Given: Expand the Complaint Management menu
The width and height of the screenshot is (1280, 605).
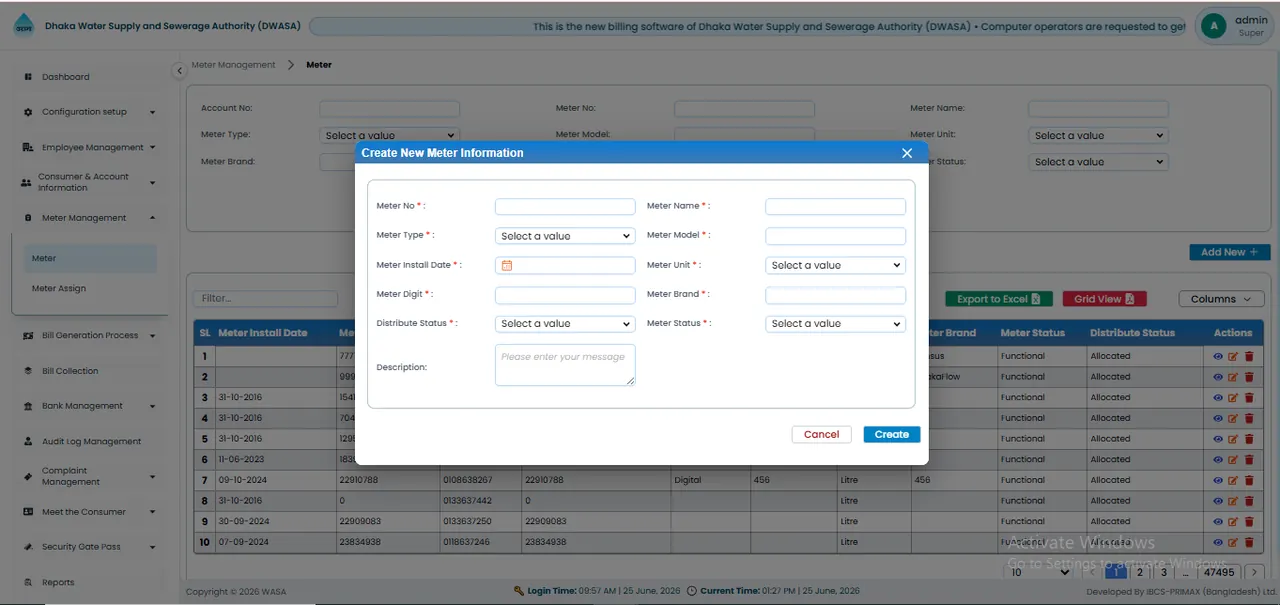Looking at the screenshot, I should 90,476.
